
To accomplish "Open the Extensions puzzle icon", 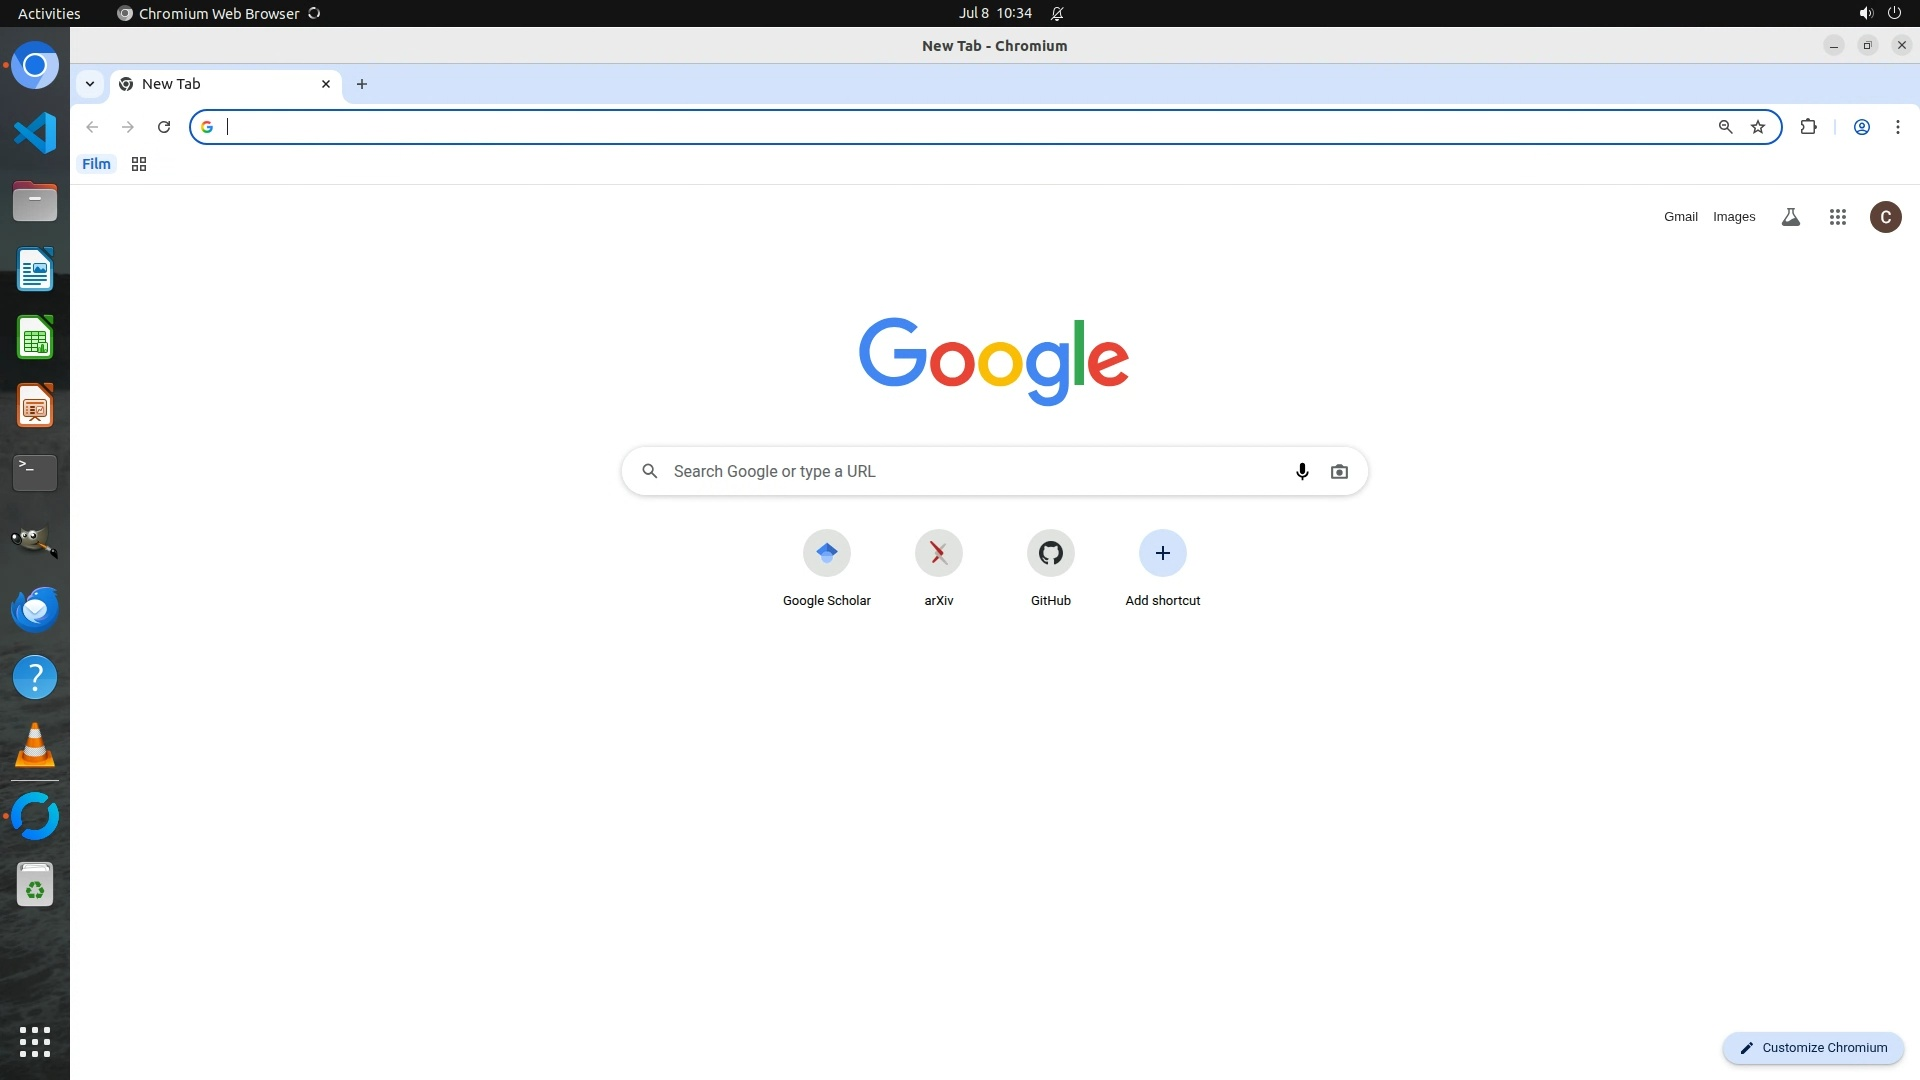I will pos(1808,127).
